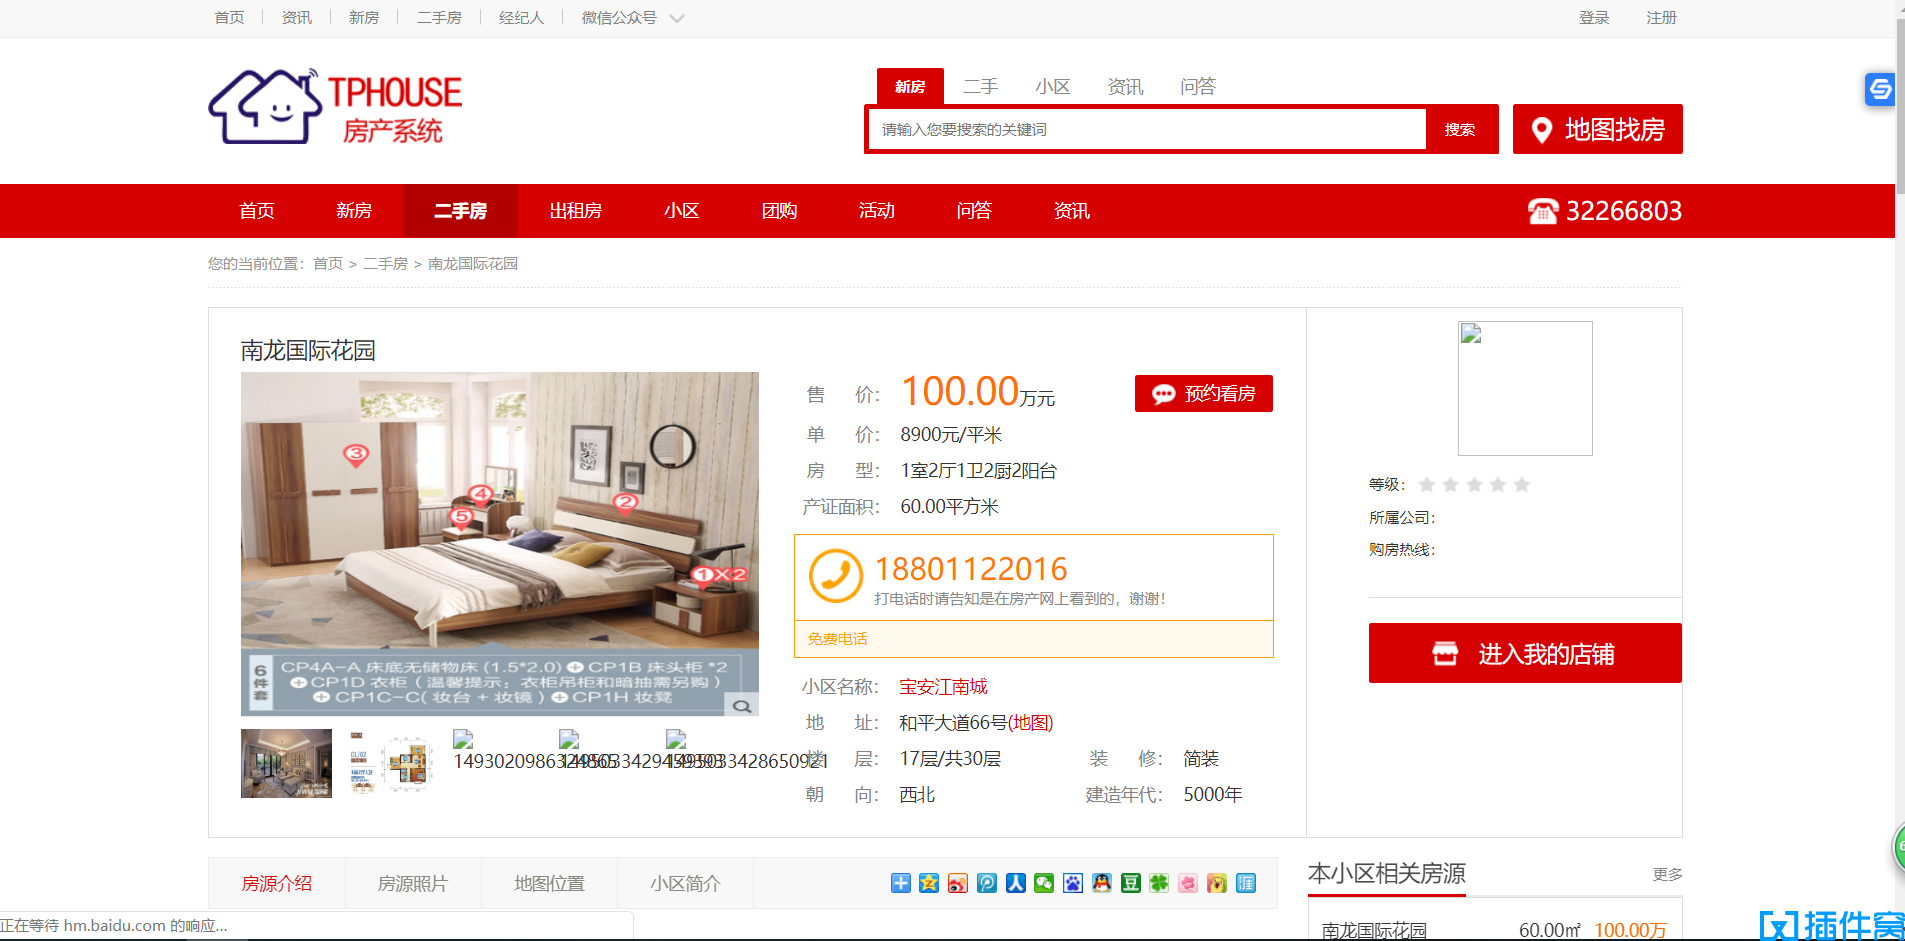Open the 地图 address link
The height and width of the screenshot is (941, 1905).
click(1030, 723)
